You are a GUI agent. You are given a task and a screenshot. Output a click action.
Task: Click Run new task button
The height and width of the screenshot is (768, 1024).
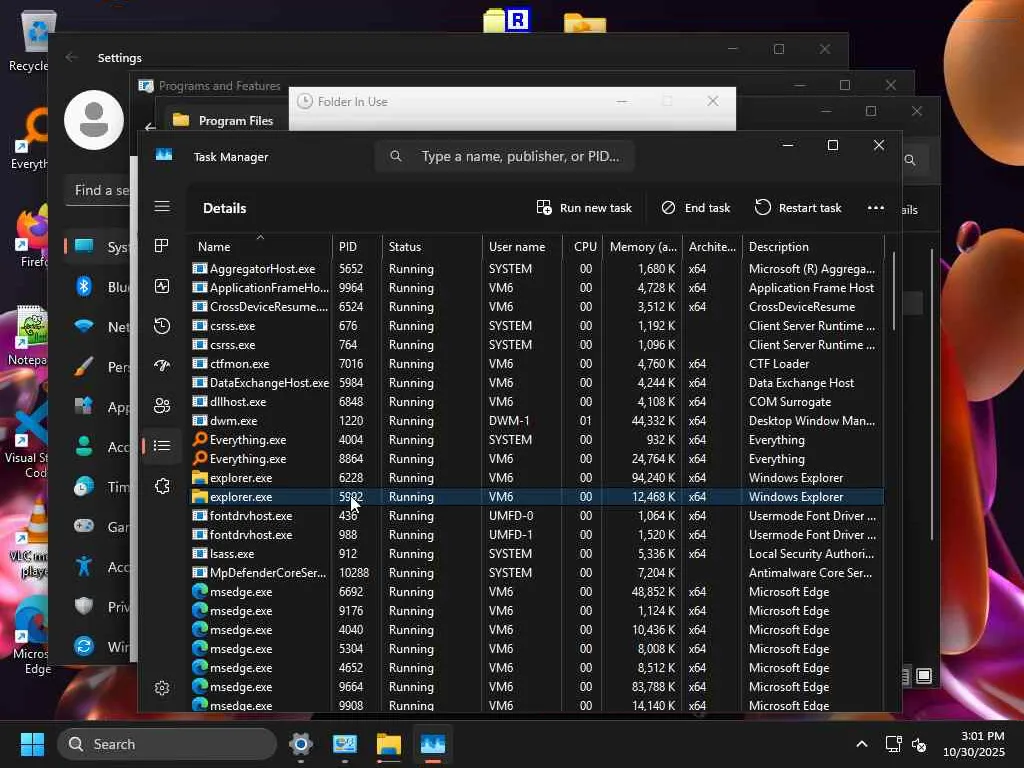585,208
